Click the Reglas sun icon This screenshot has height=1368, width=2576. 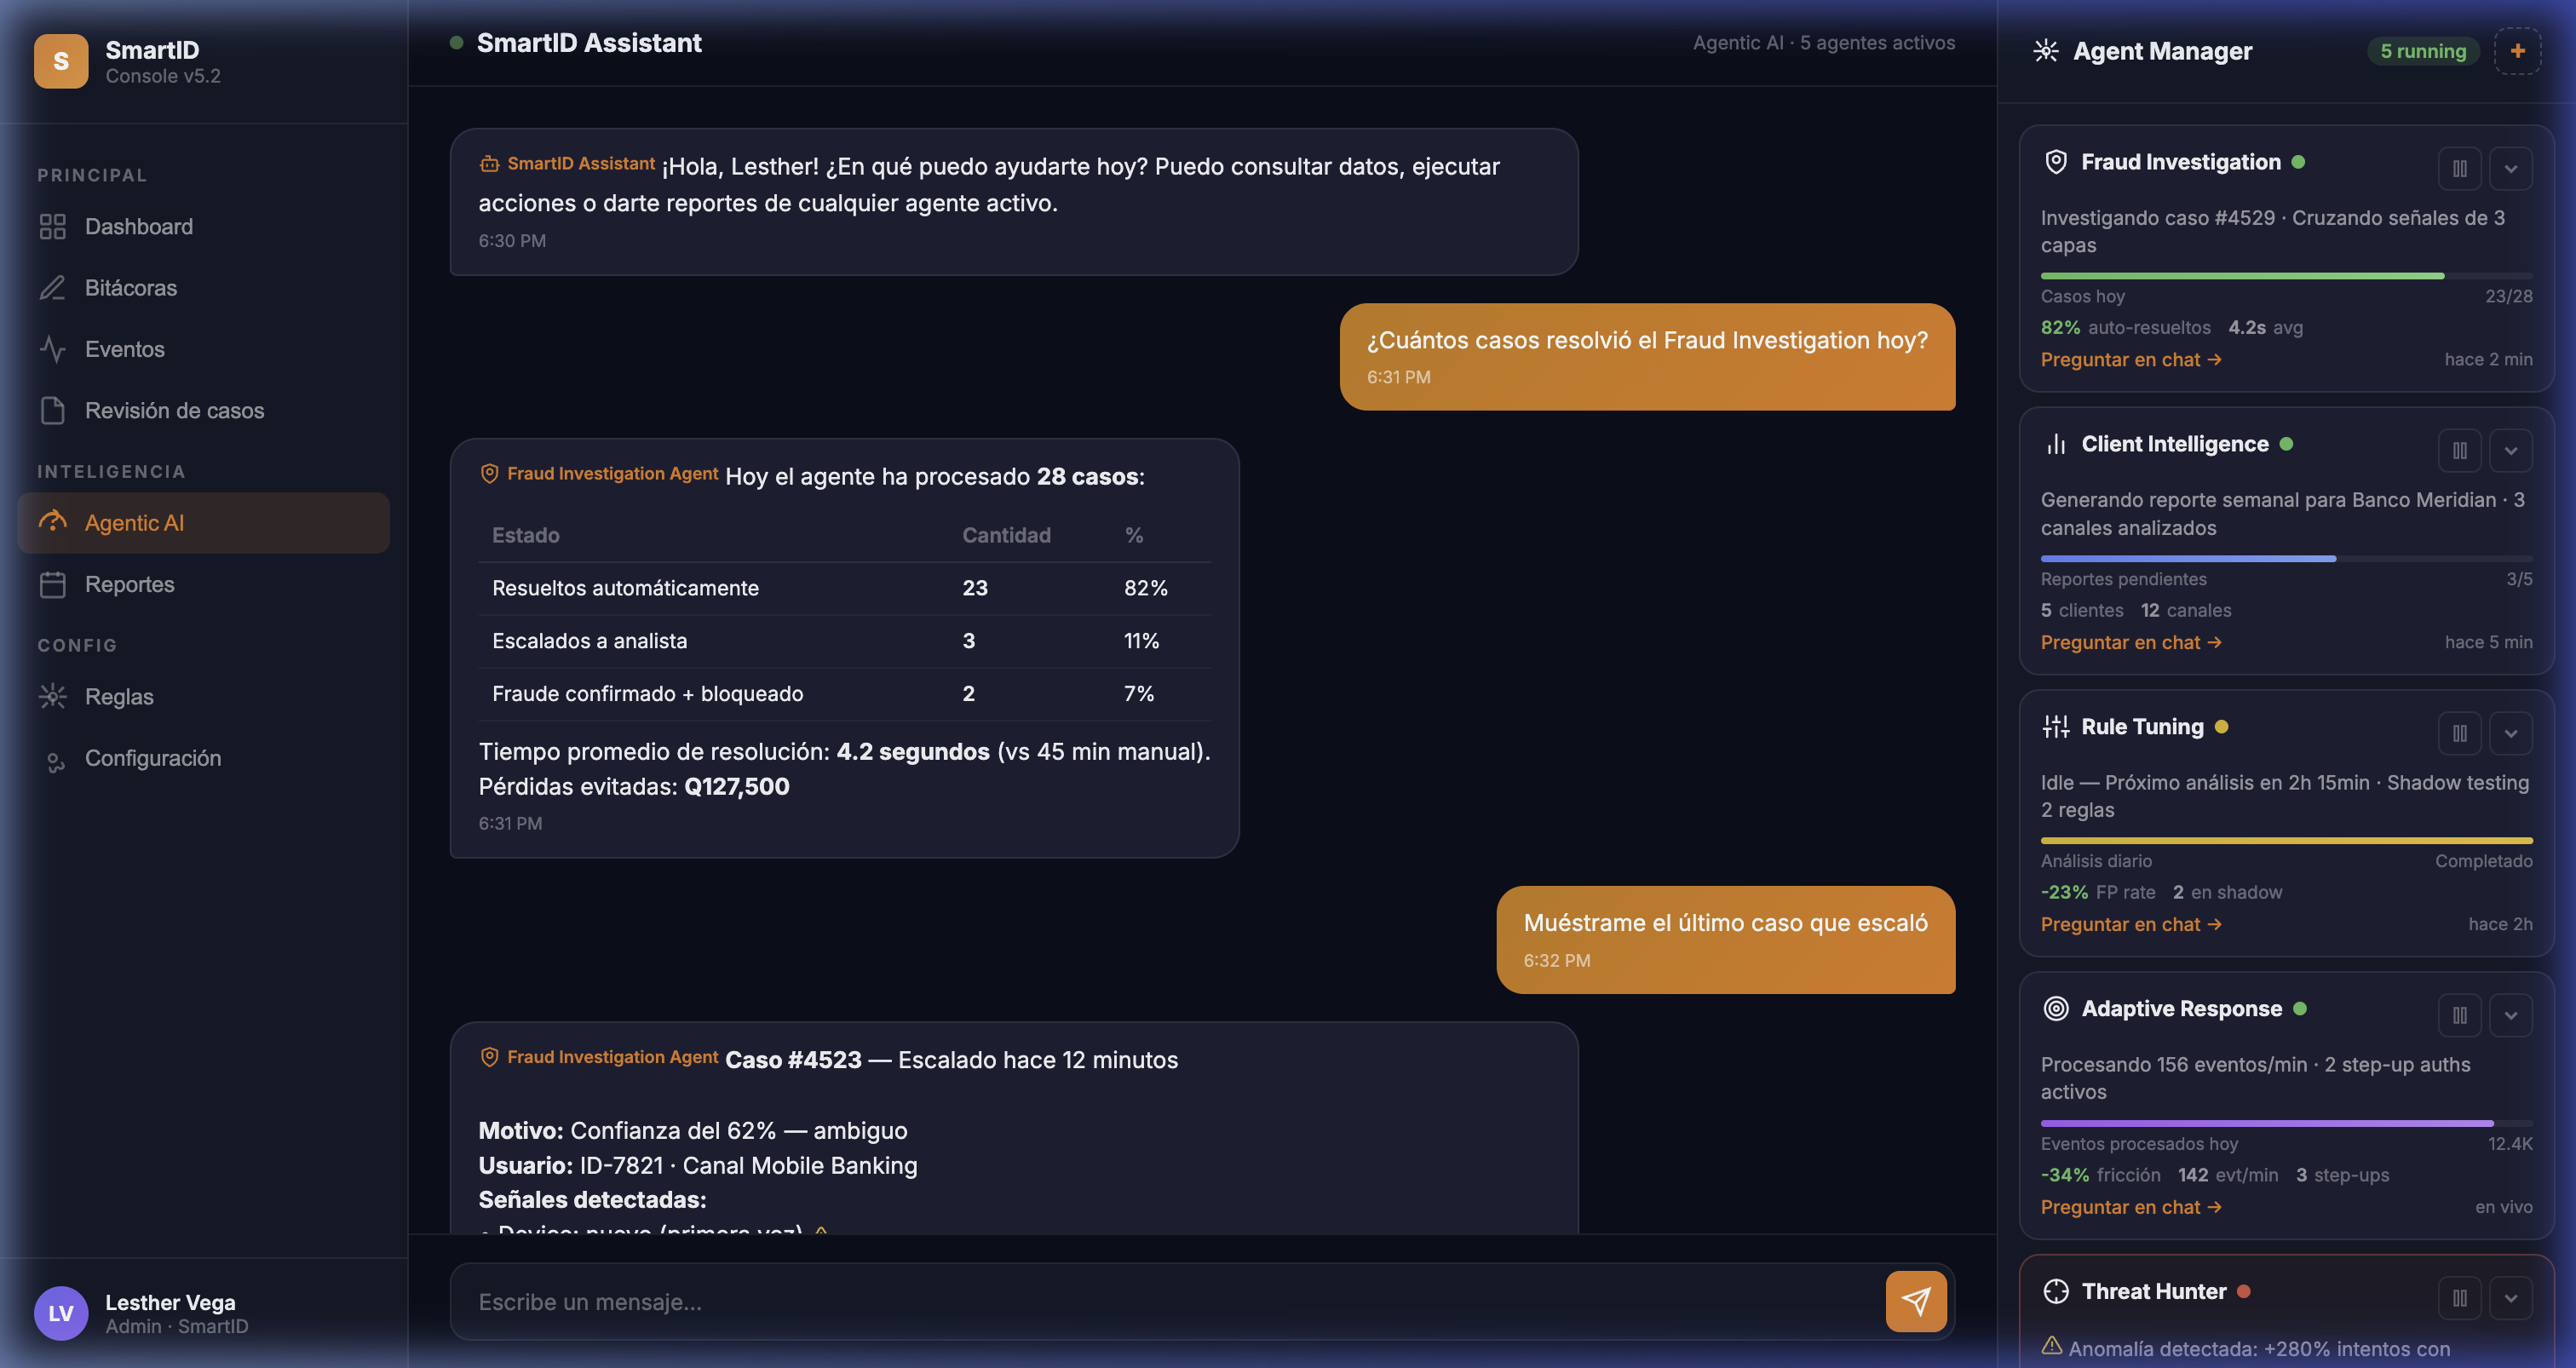[x=55, y=696]
